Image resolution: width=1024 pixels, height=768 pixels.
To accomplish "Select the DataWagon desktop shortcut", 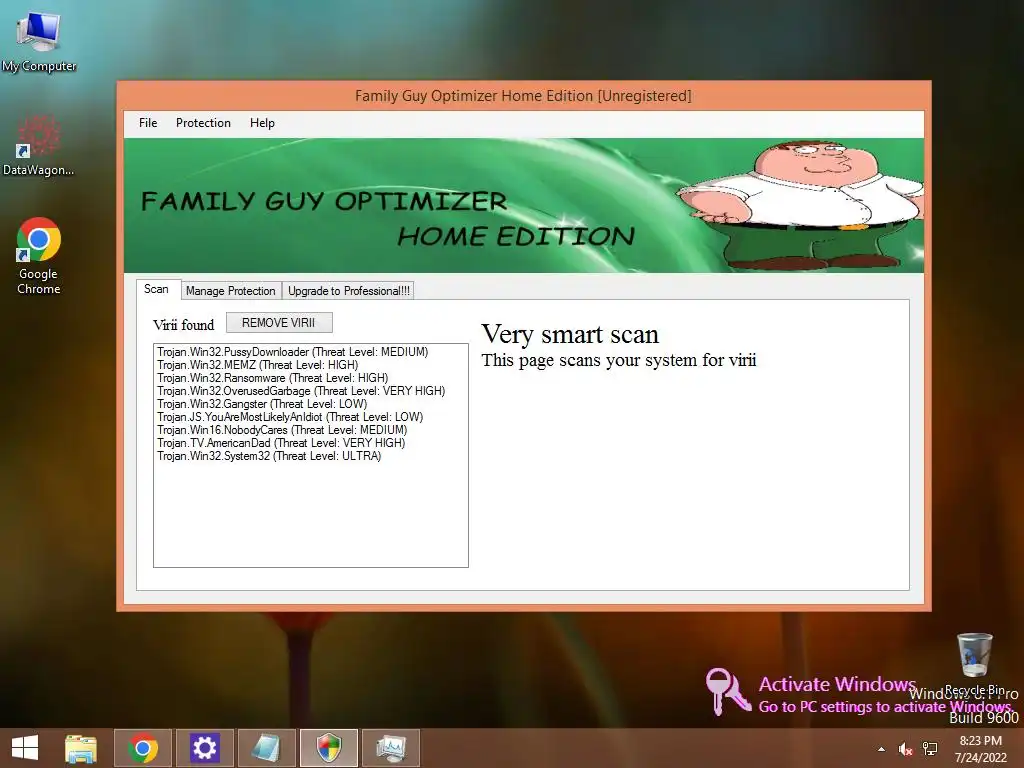I will (39, 146).
